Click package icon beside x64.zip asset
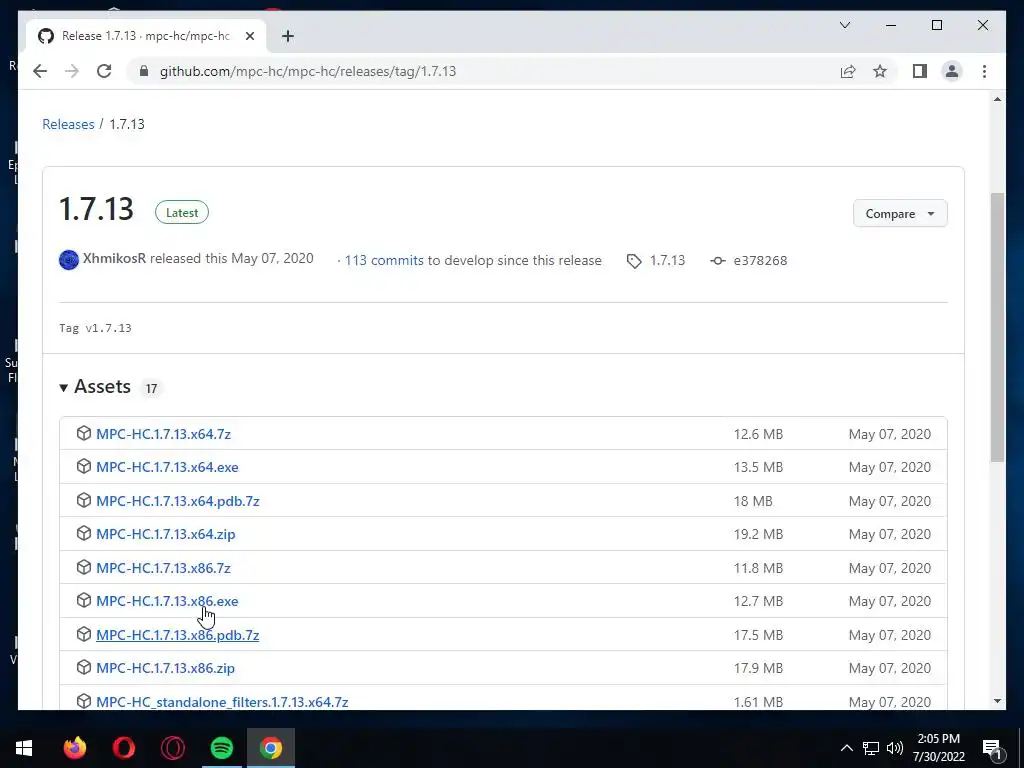The height and width of the screenshot is (768, 1024). coord(84,534)
